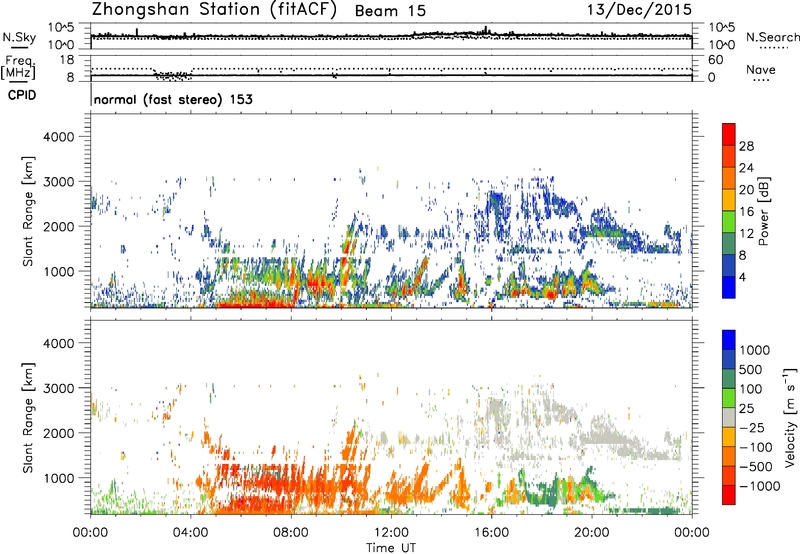This screenshot has height=554, width=800.
Task: Click the velocity panel 'Slant Range [km]' title
Action: 28,417
